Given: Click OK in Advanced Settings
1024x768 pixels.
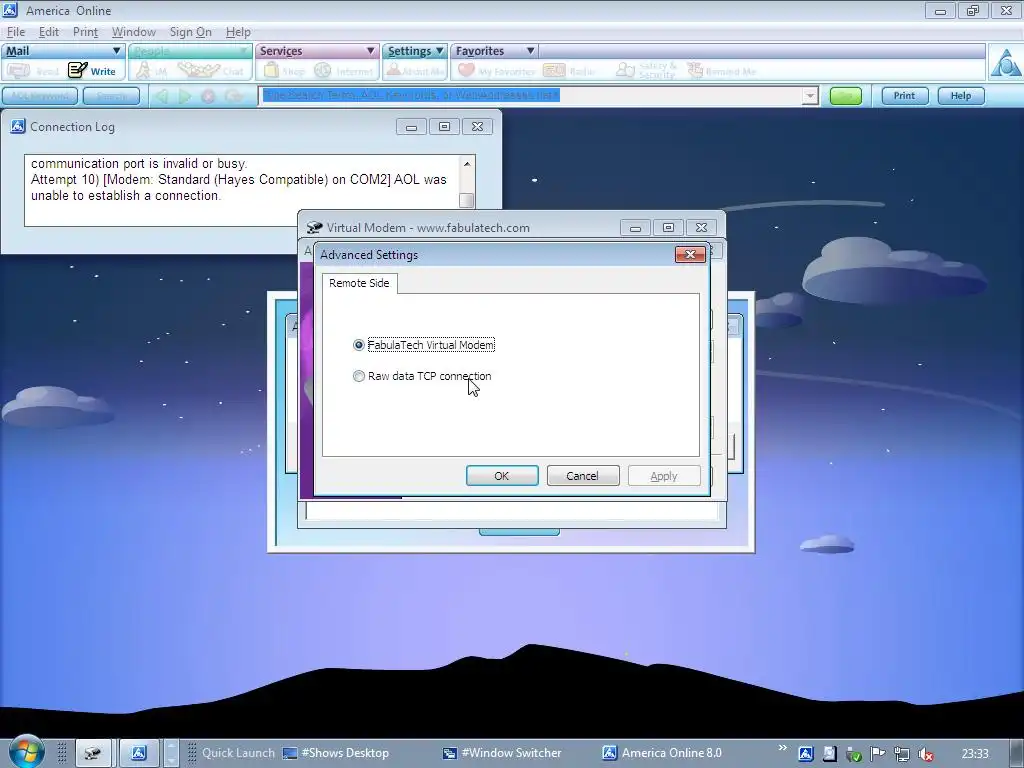Looking at the screenshot, I should pyautogui.click(x=502, y=476).
